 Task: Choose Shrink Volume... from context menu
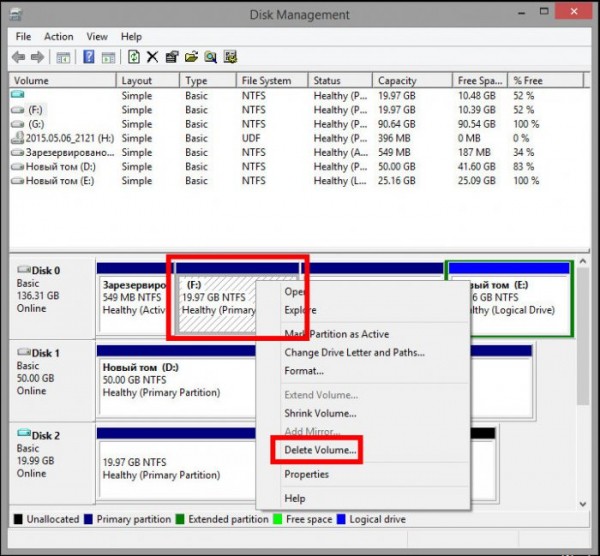tap(320, 413)
